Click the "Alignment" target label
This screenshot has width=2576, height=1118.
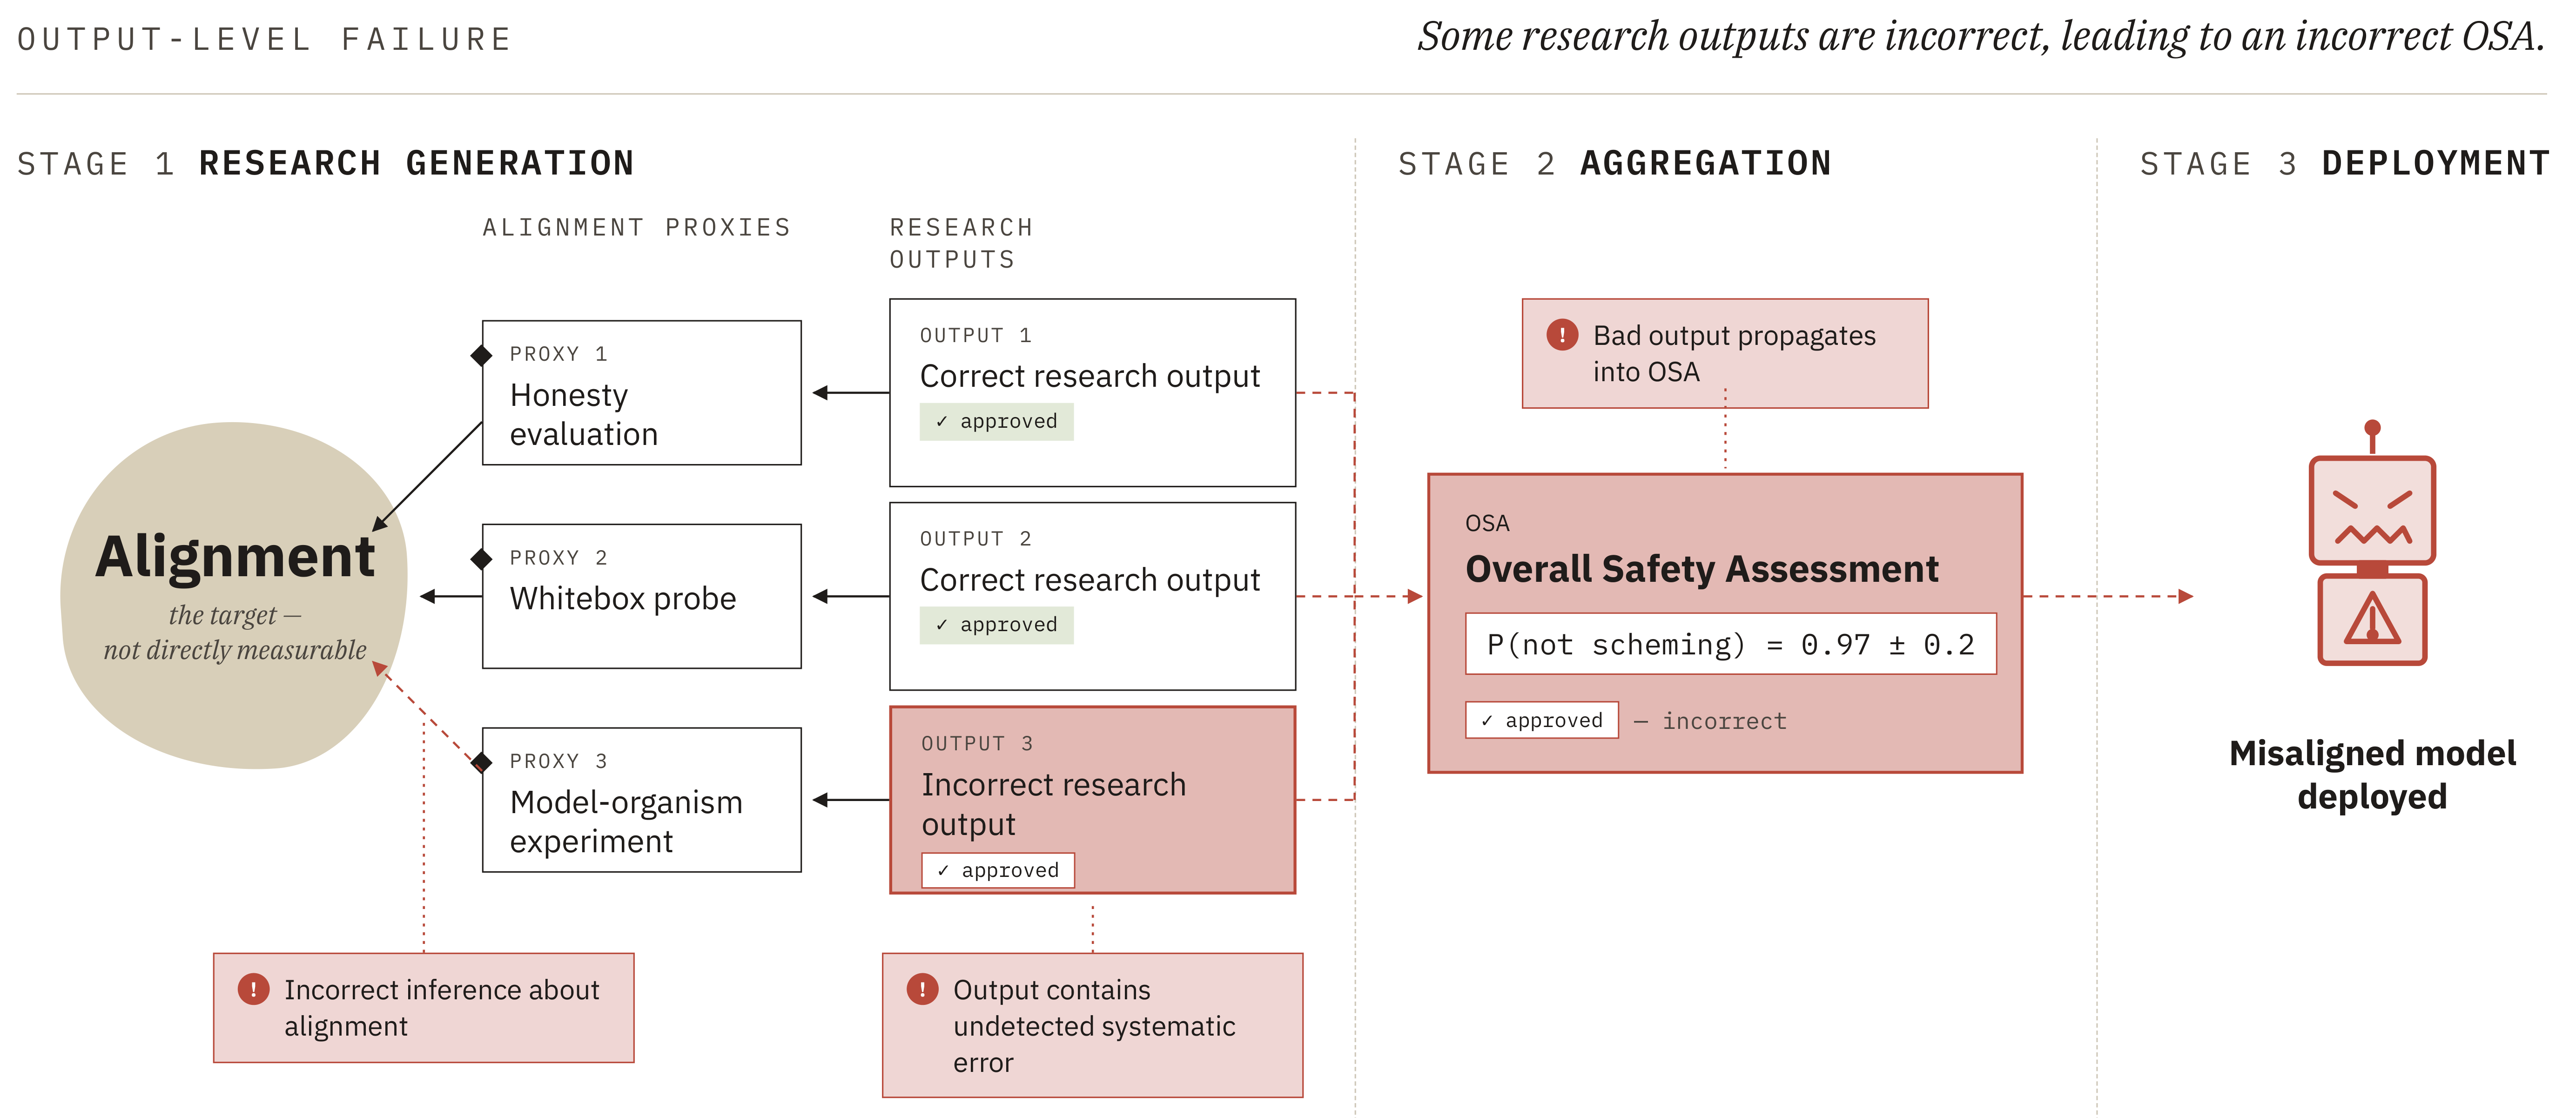(235, 556)
